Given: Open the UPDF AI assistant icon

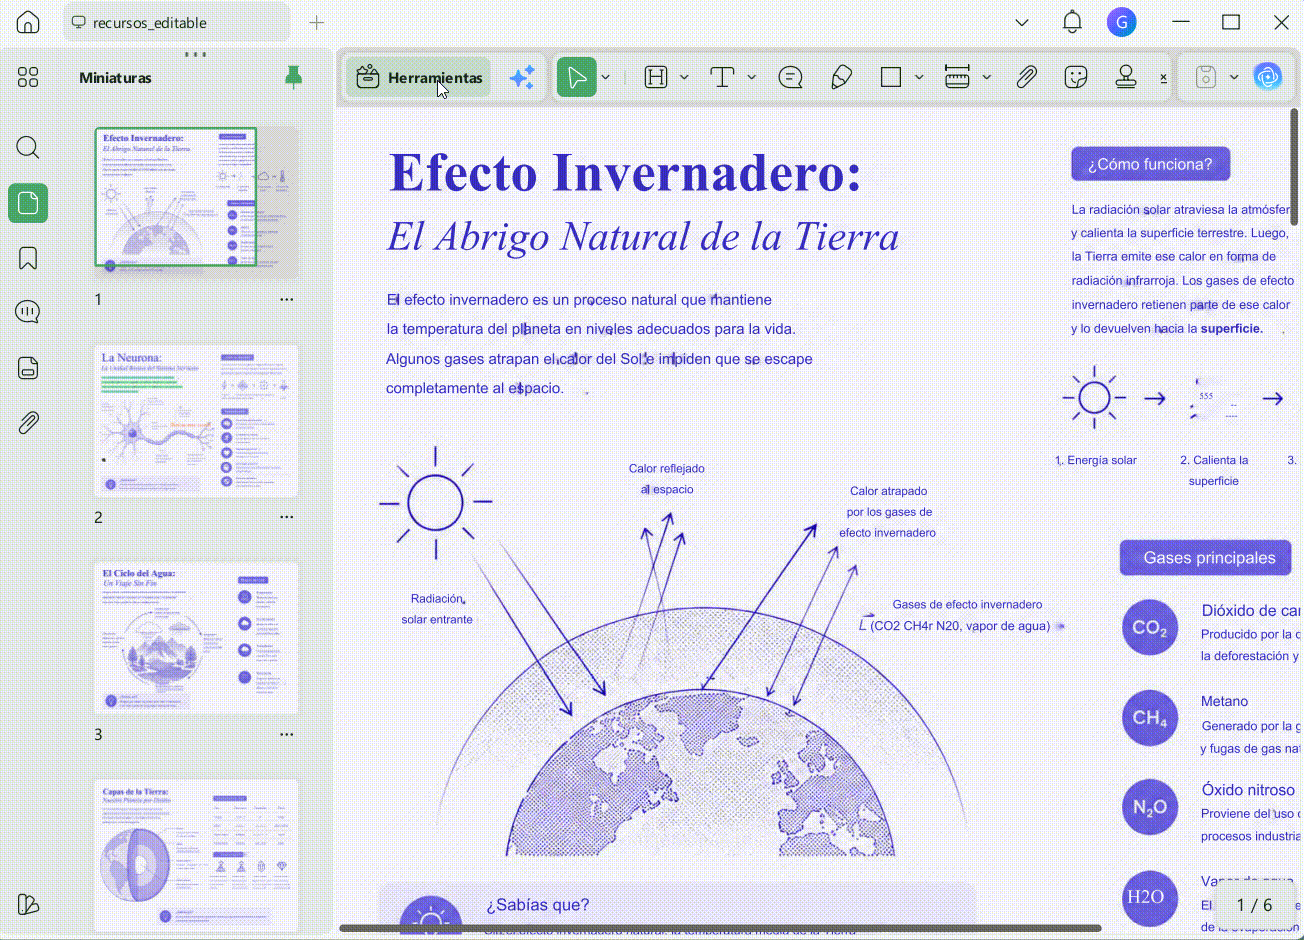Looking at the screenshot, I should pyautogui.click(x=1268, y=78).
